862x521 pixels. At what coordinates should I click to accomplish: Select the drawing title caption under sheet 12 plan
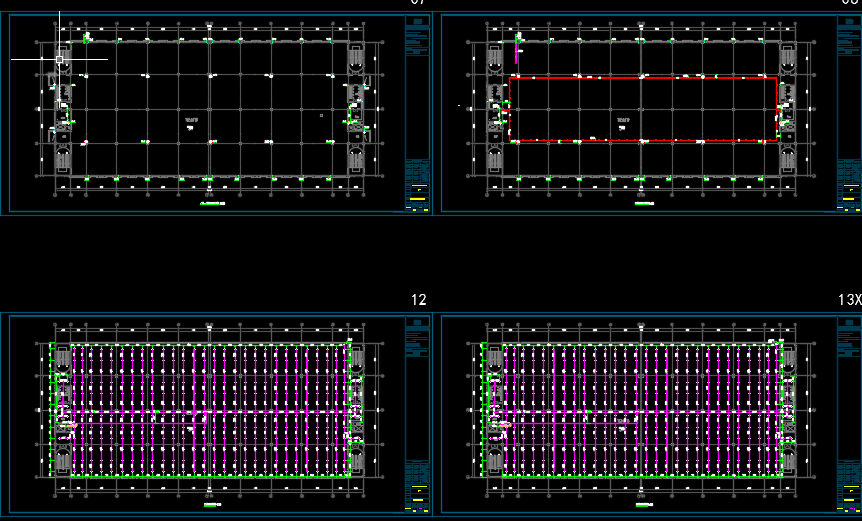click(x=212, y=505)
